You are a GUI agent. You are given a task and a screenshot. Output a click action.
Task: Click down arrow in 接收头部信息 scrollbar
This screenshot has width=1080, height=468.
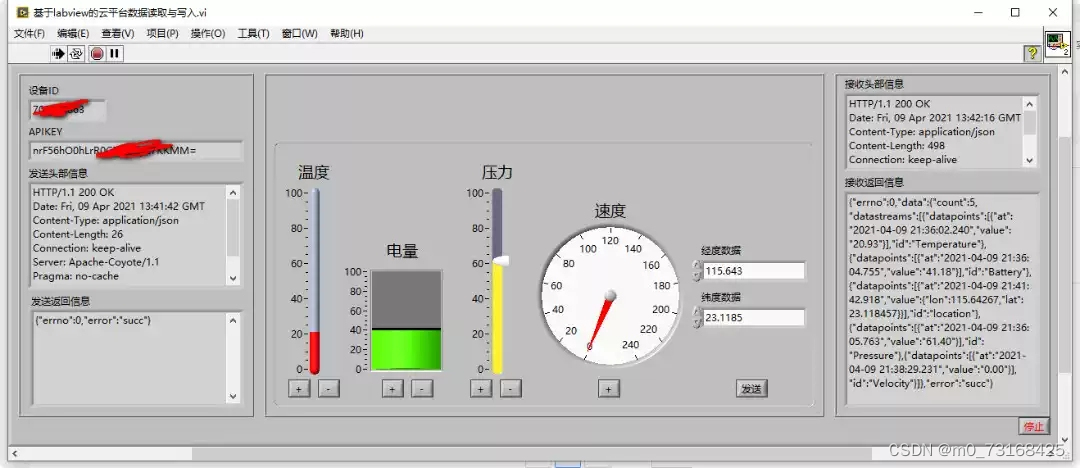pos(1030,160)
